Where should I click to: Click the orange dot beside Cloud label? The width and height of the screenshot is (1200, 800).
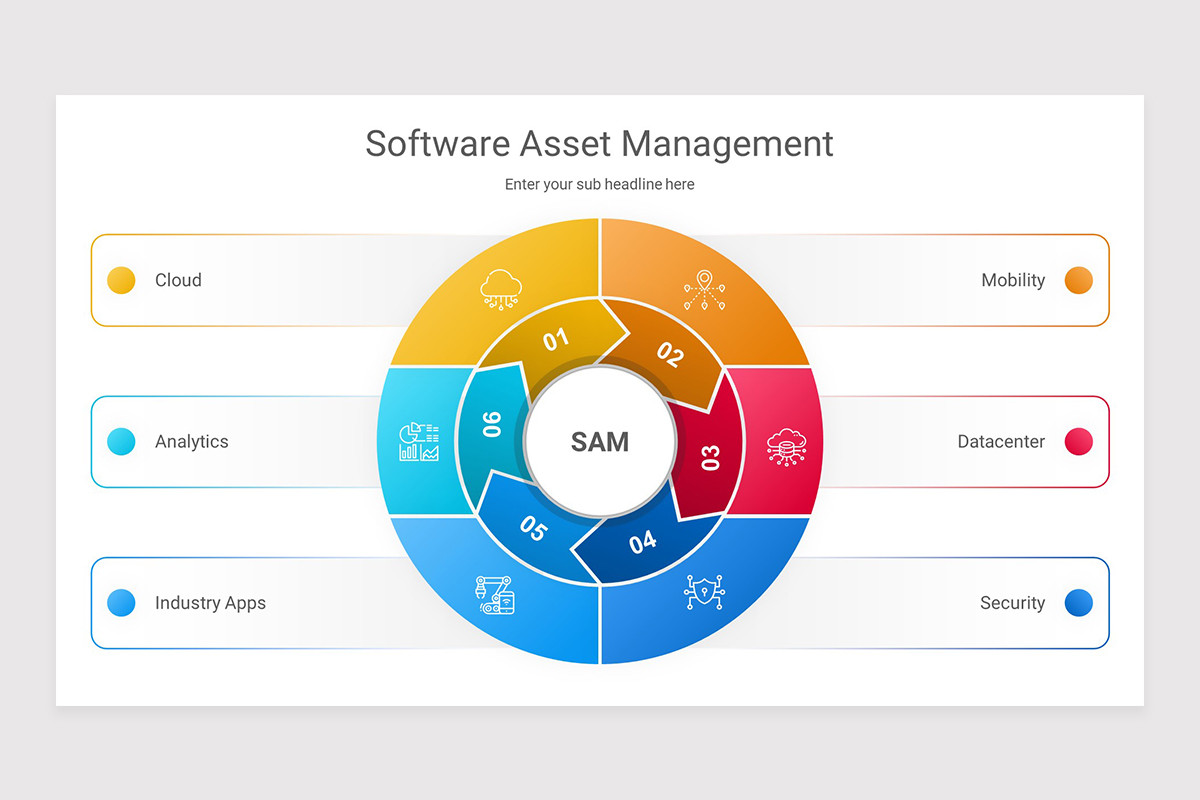121,280
